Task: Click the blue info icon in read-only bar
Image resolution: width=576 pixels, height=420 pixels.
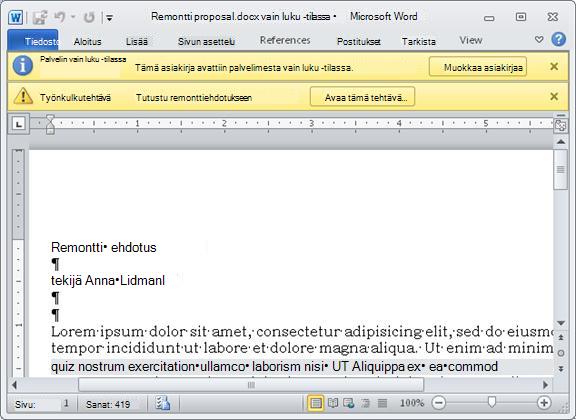Action: pos(23,66)
